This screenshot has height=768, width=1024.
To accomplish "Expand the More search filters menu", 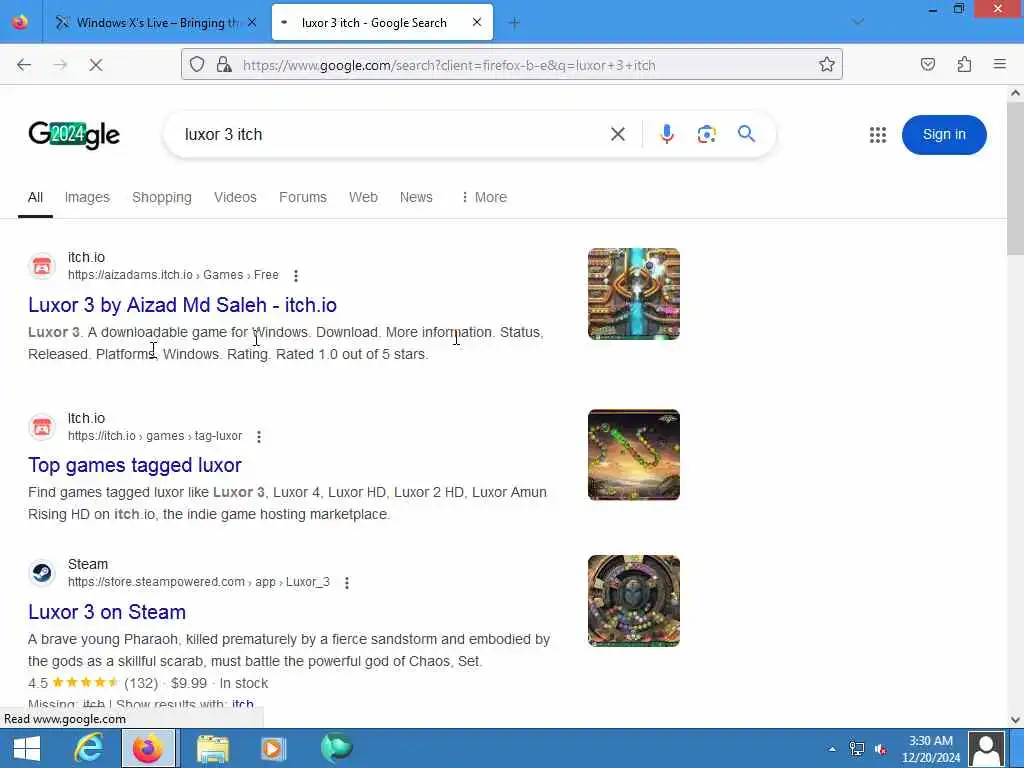I will (x=484, y=197).
